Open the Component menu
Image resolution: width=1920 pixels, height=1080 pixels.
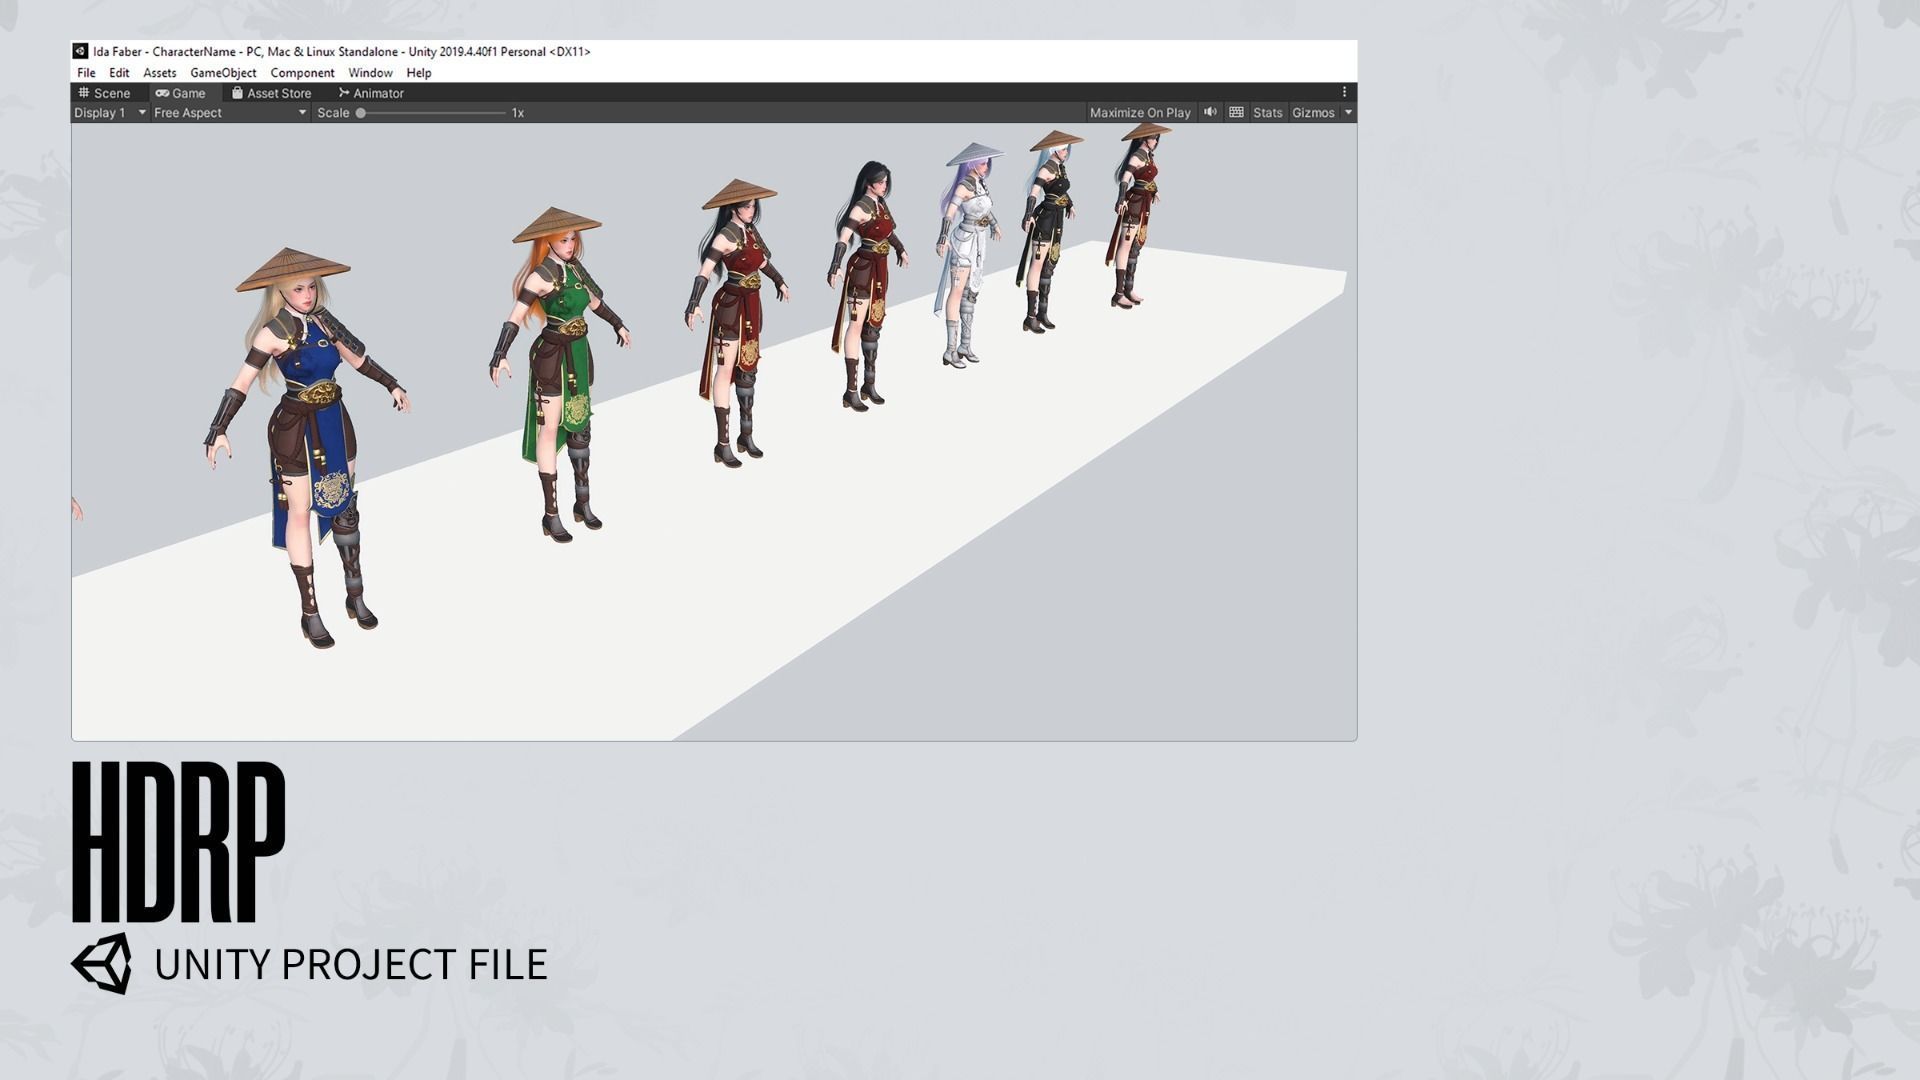(302, 73)
